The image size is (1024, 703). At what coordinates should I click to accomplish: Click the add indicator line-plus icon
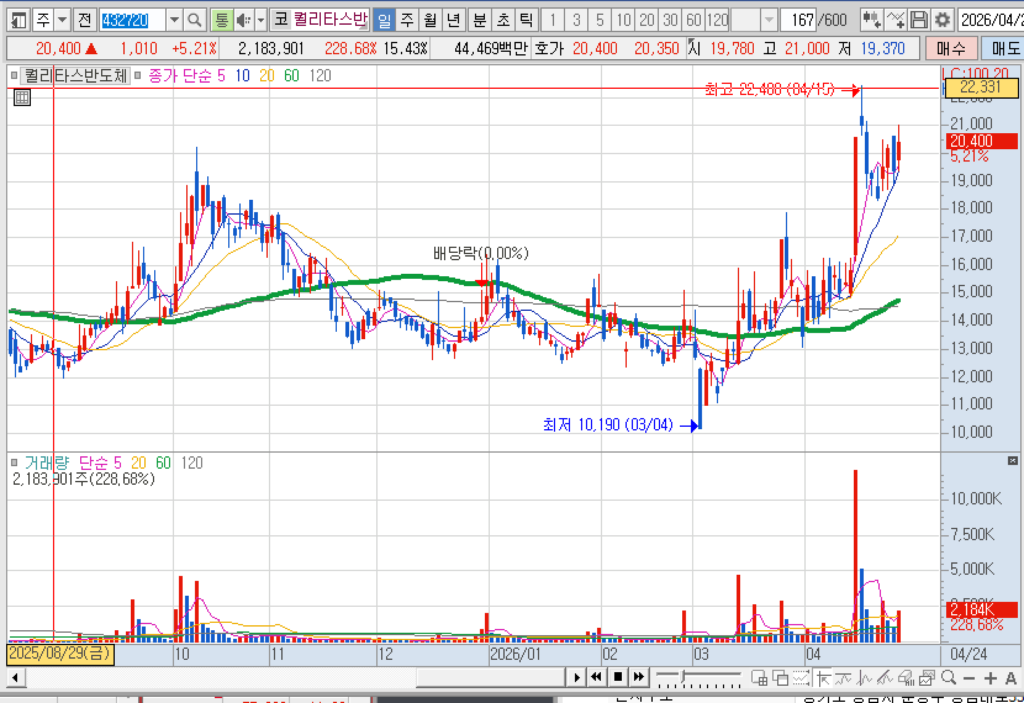tap(895, 20)
